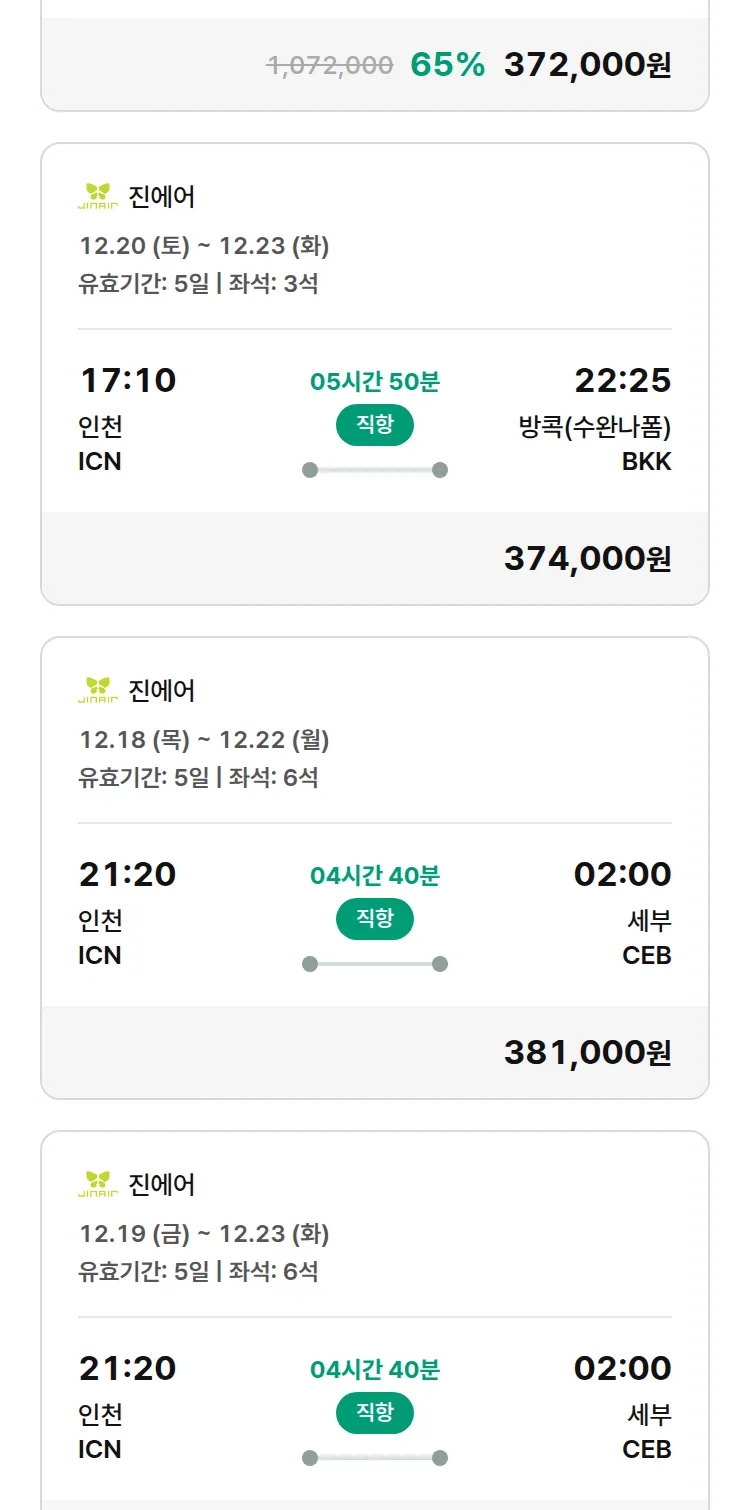Click Jin Air logo on 12.18 Cebu card
The image size is (750, 1510).
98,690
